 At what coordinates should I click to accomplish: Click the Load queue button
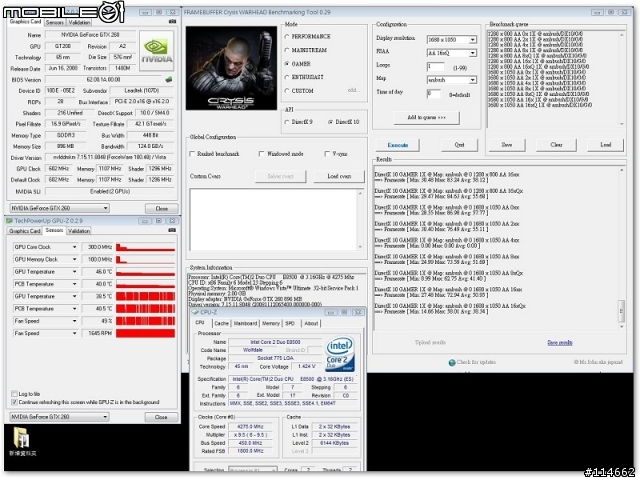[605, 145]
